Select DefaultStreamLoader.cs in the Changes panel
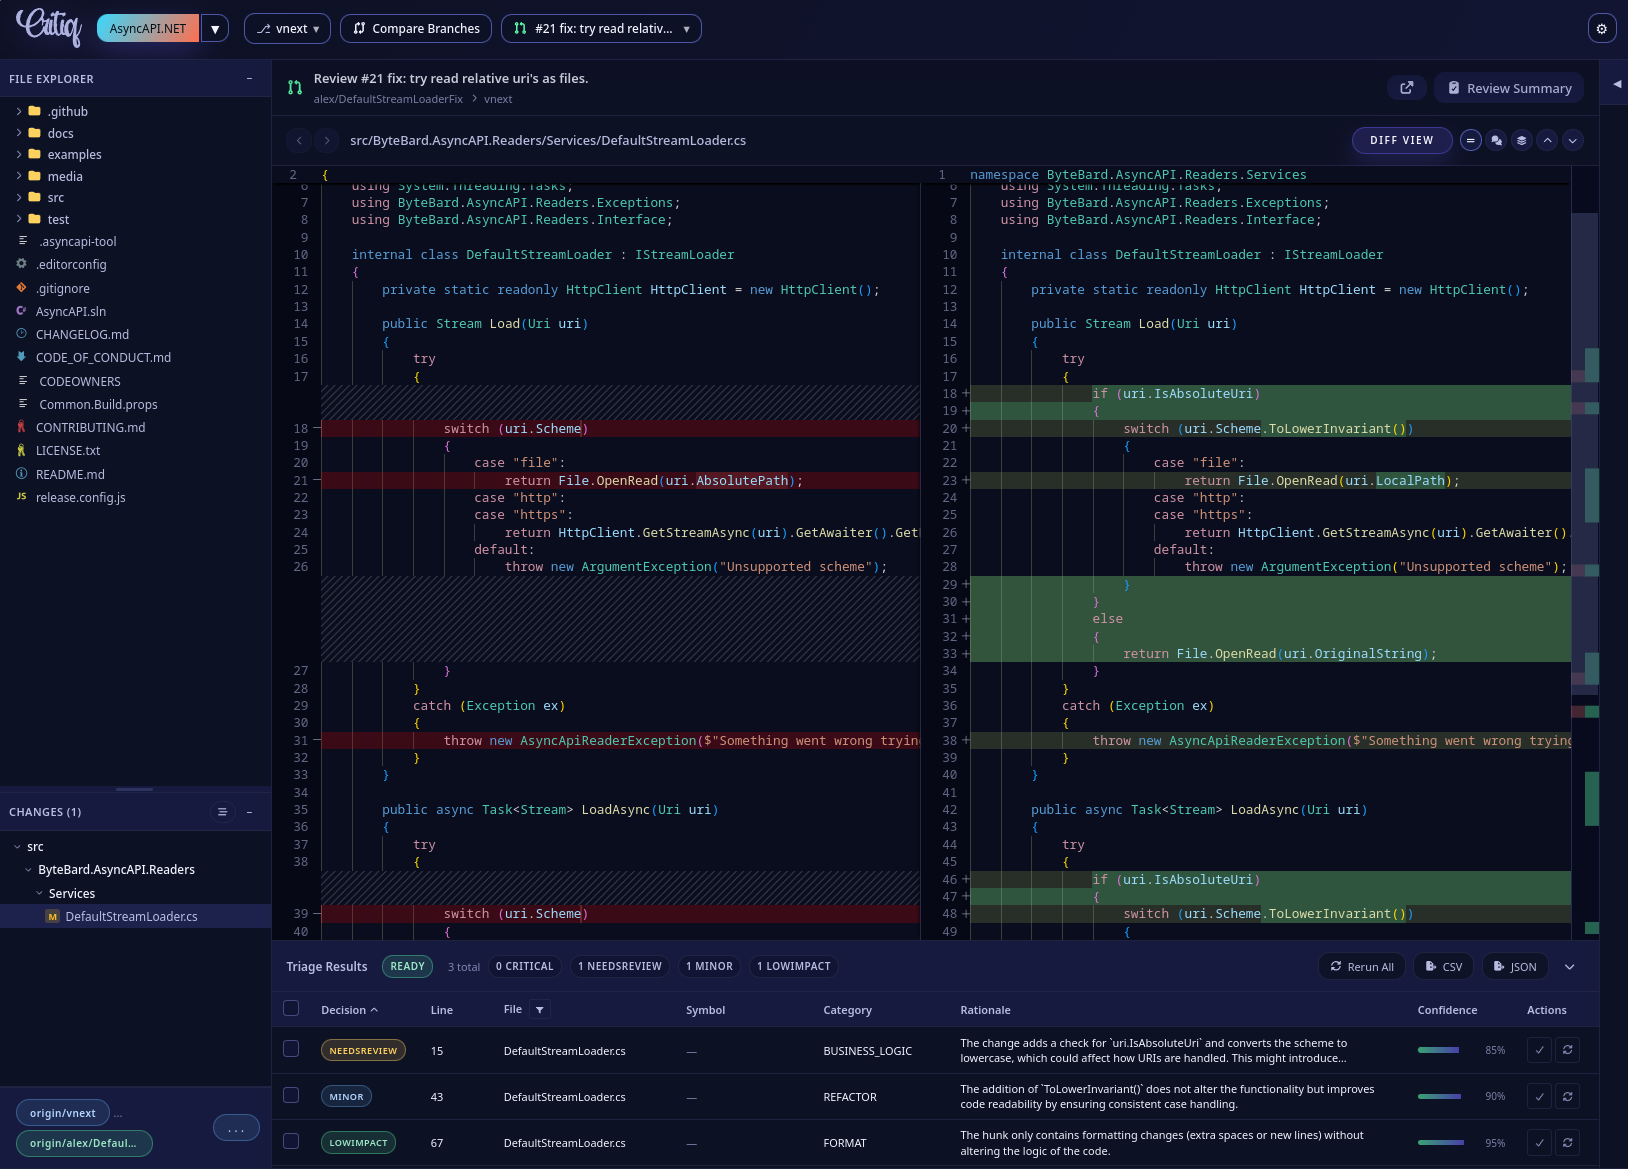 pyautogui.click(x=131, y=916)
